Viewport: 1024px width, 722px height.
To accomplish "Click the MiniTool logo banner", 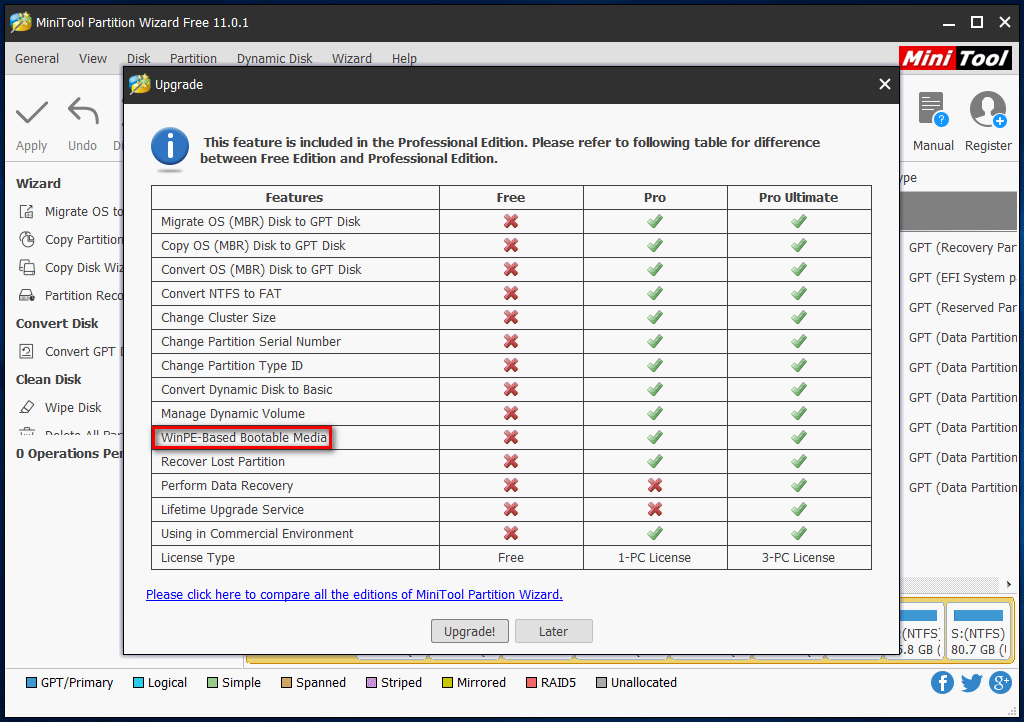I will 955,58.
